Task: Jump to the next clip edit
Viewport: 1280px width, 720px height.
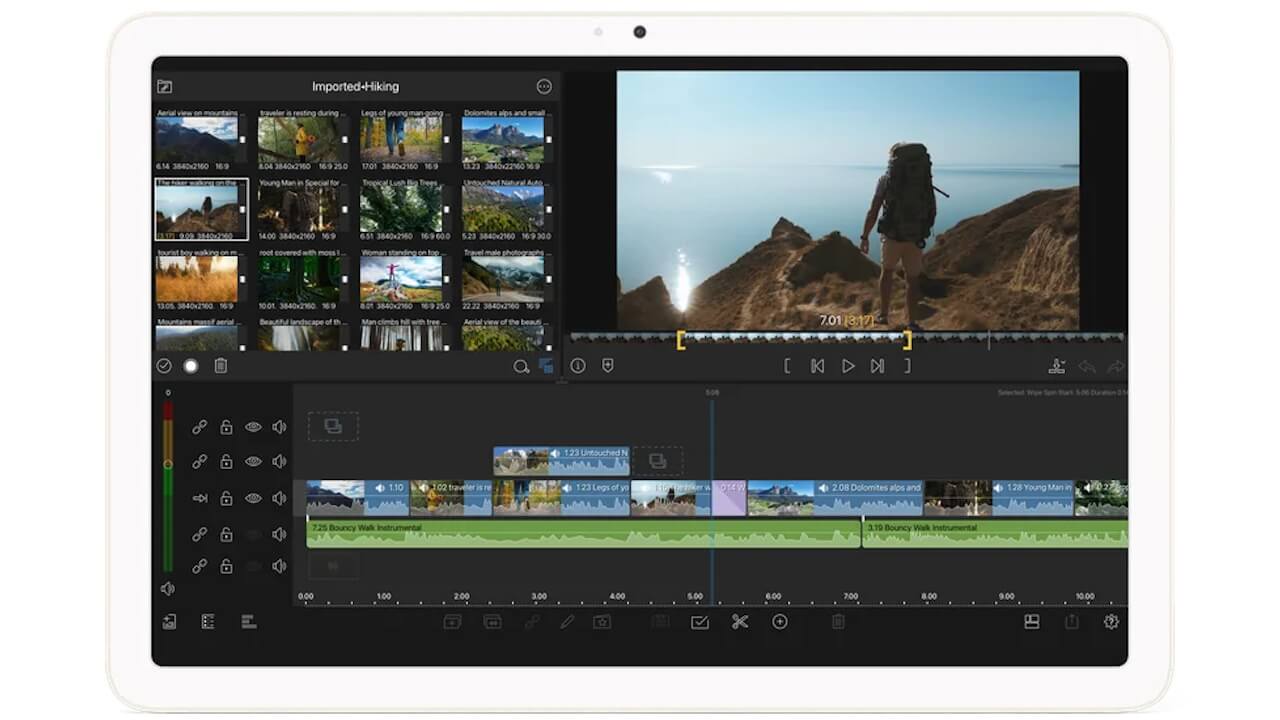Action: coord(877,366)
